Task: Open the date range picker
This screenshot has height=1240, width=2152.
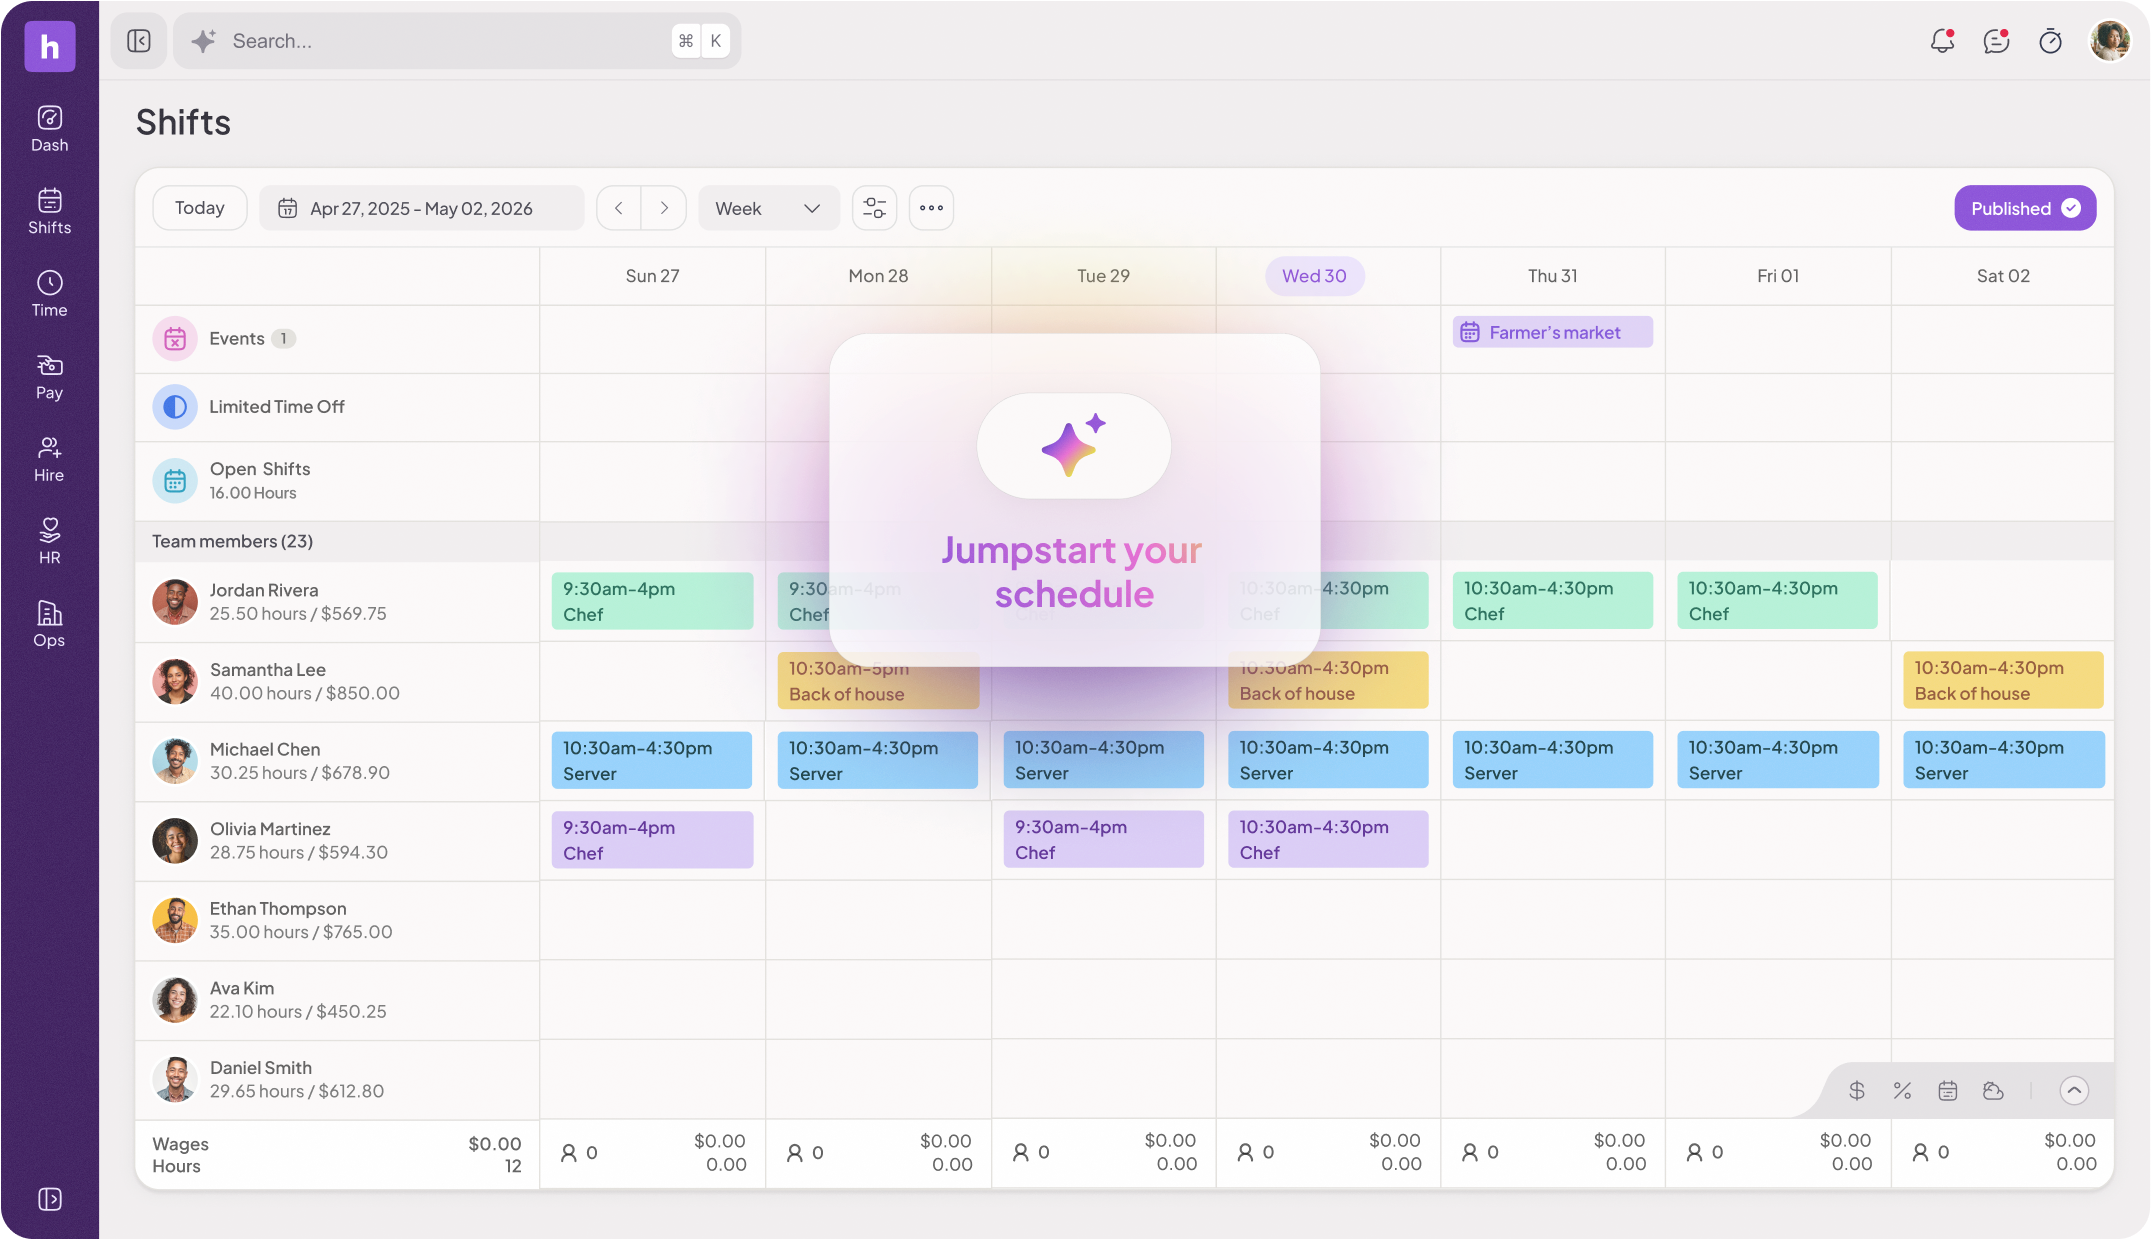Action: [421, 208]
